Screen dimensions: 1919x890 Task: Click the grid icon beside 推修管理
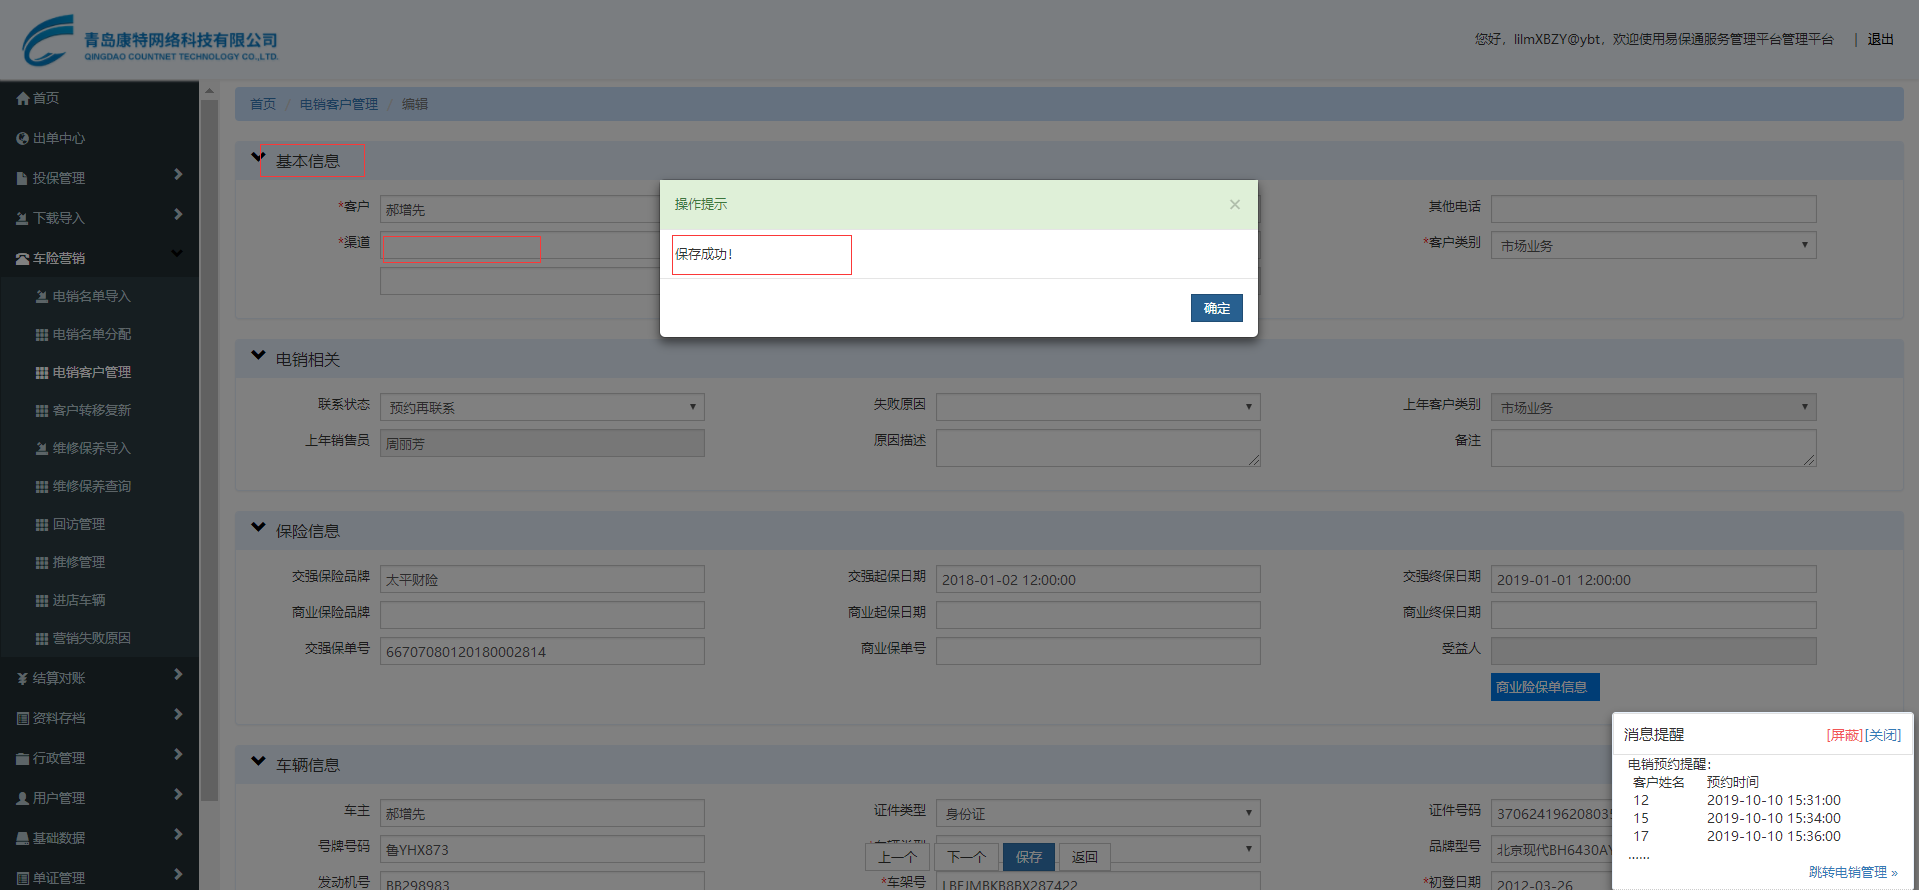(42, 562)
